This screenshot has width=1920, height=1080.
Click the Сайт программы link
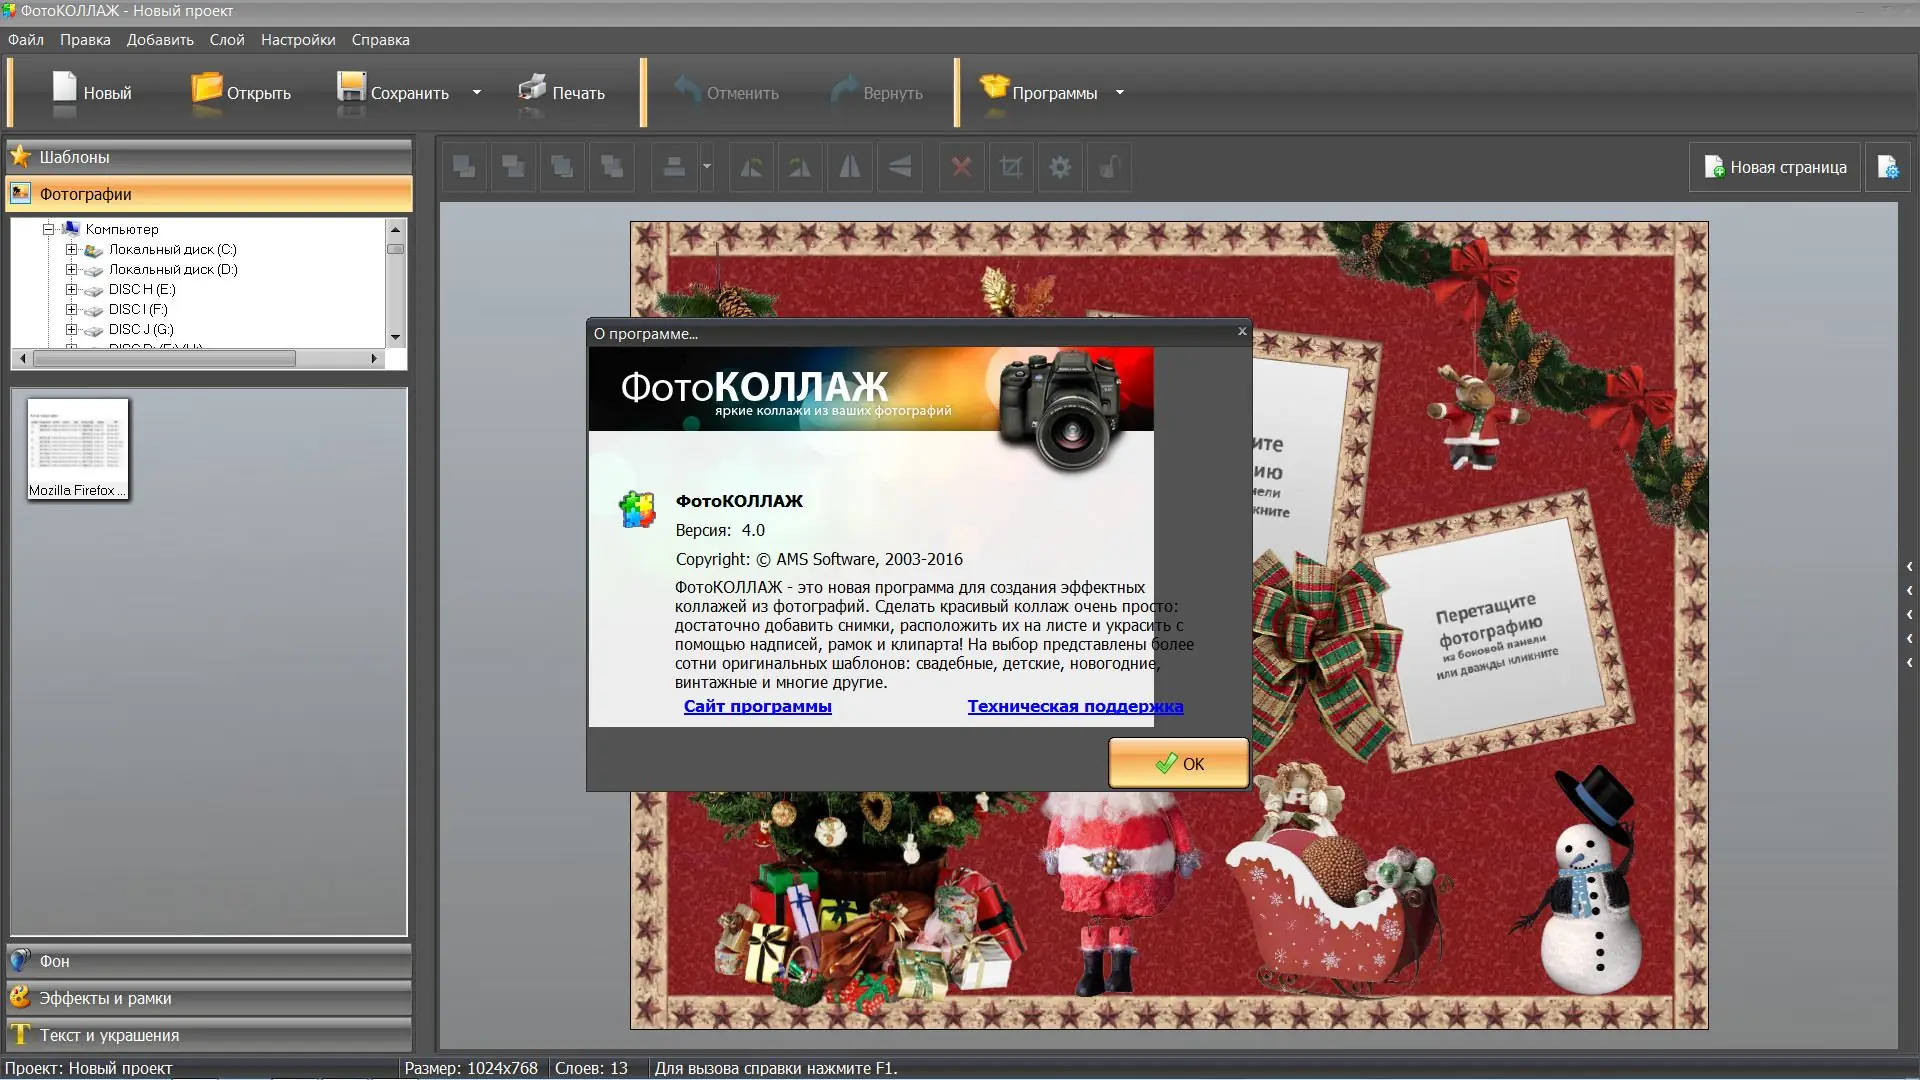point(757,707)
